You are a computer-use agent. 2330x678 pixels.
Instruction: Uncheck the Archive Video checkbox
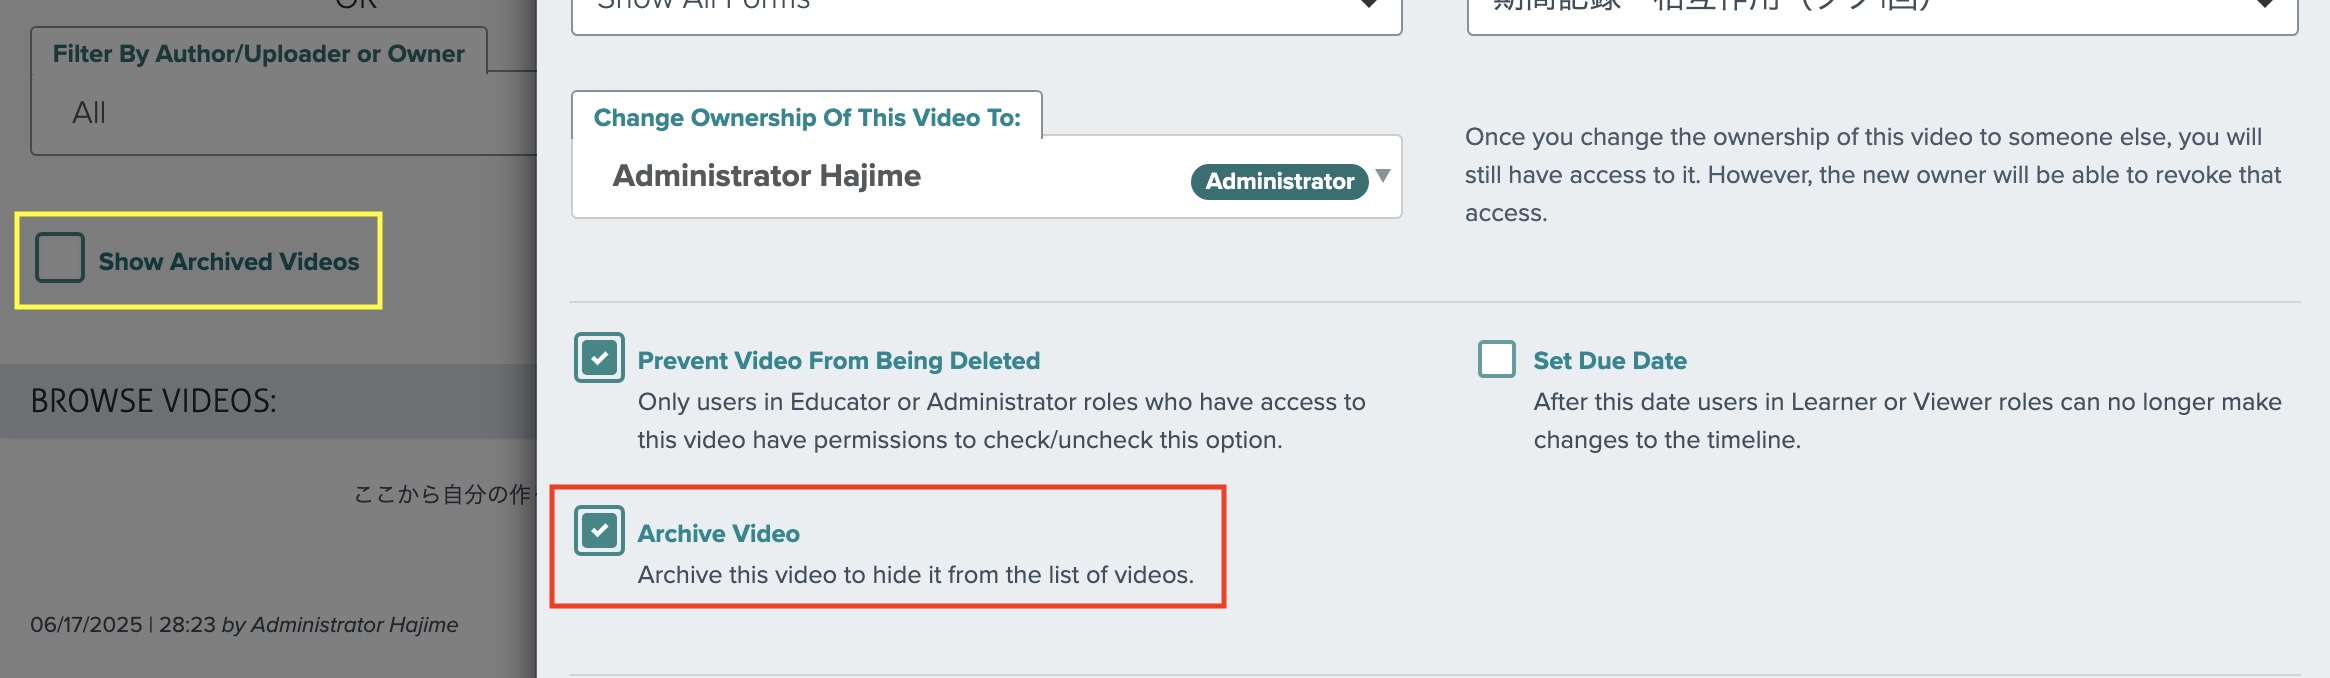[x=599, y=531]
